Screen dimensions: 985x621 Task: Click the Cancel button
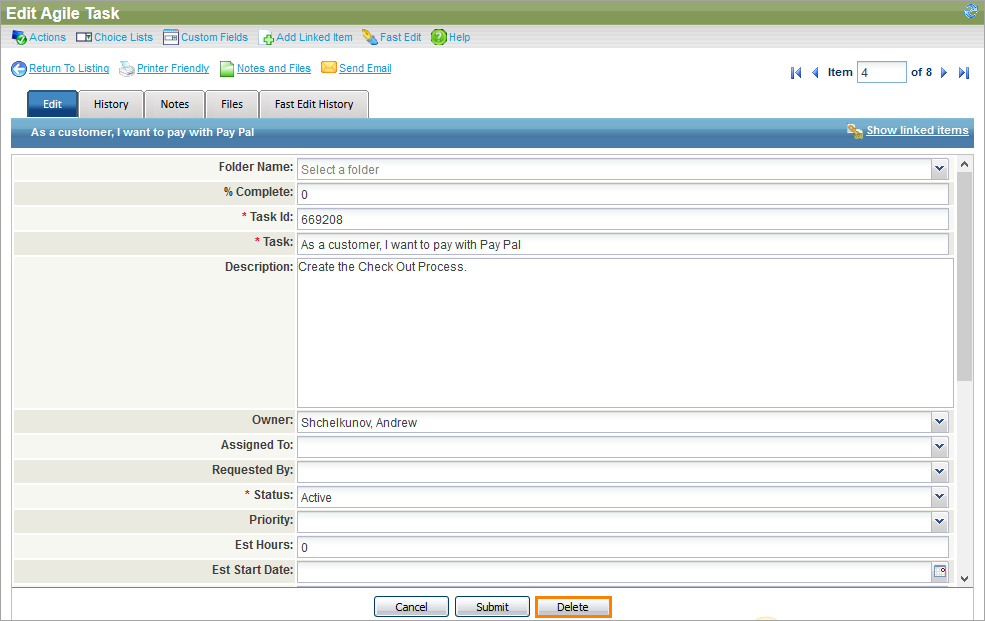[411, 607]
